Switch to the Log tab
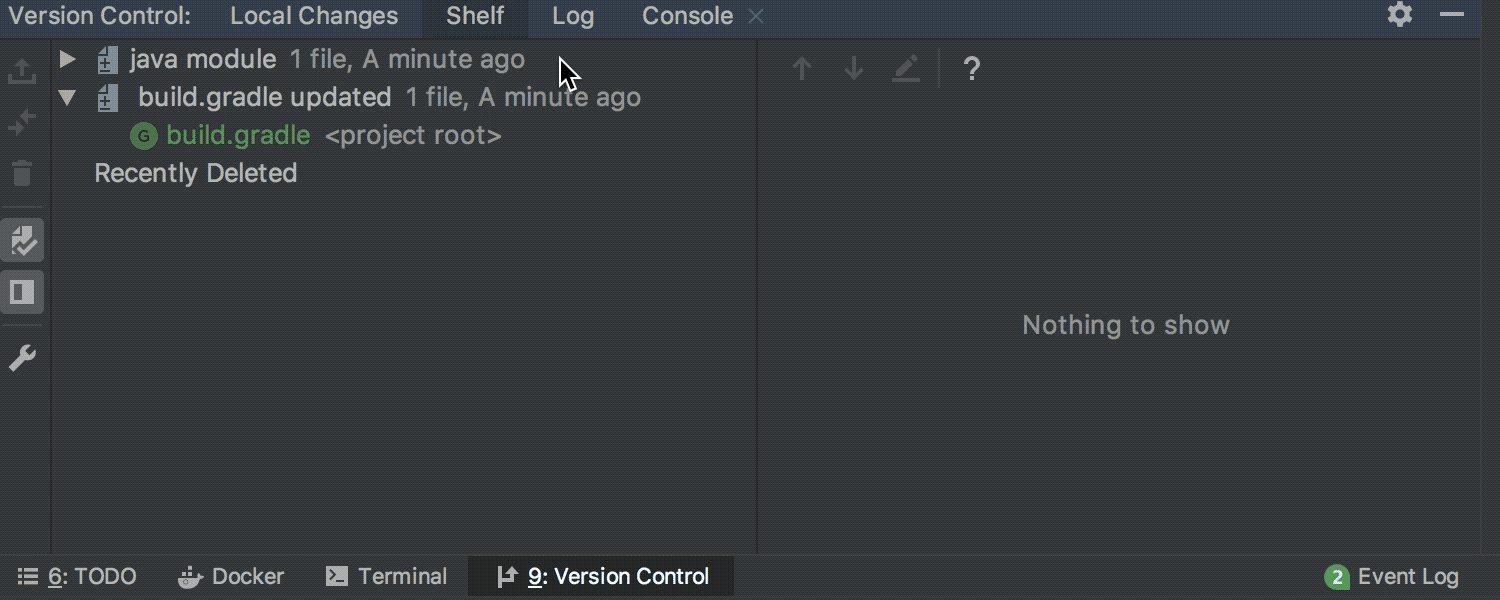 573,16
